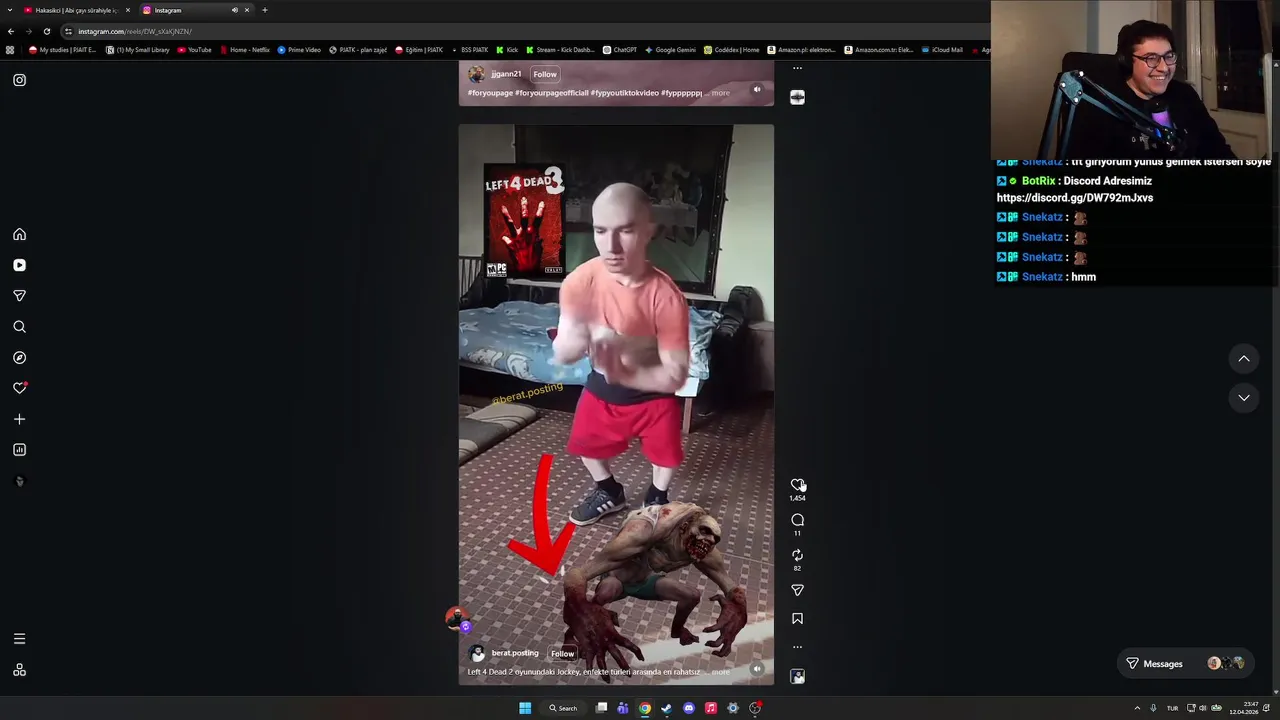1280x720 pixels.
Task: Share the berat.posting reel via paper-plane icon
Action: 797,590
